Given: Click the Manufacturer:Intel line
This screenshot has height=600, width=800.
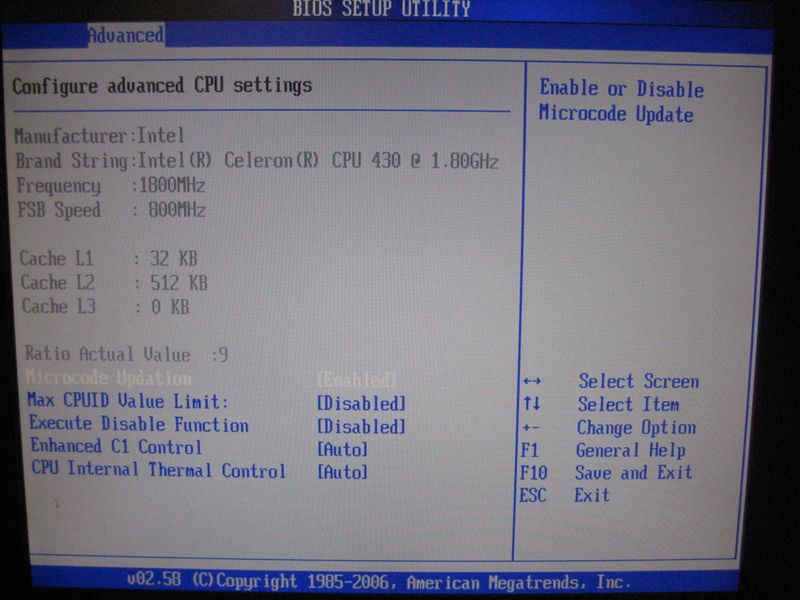Looking at the screenshot, I should 99,136.
